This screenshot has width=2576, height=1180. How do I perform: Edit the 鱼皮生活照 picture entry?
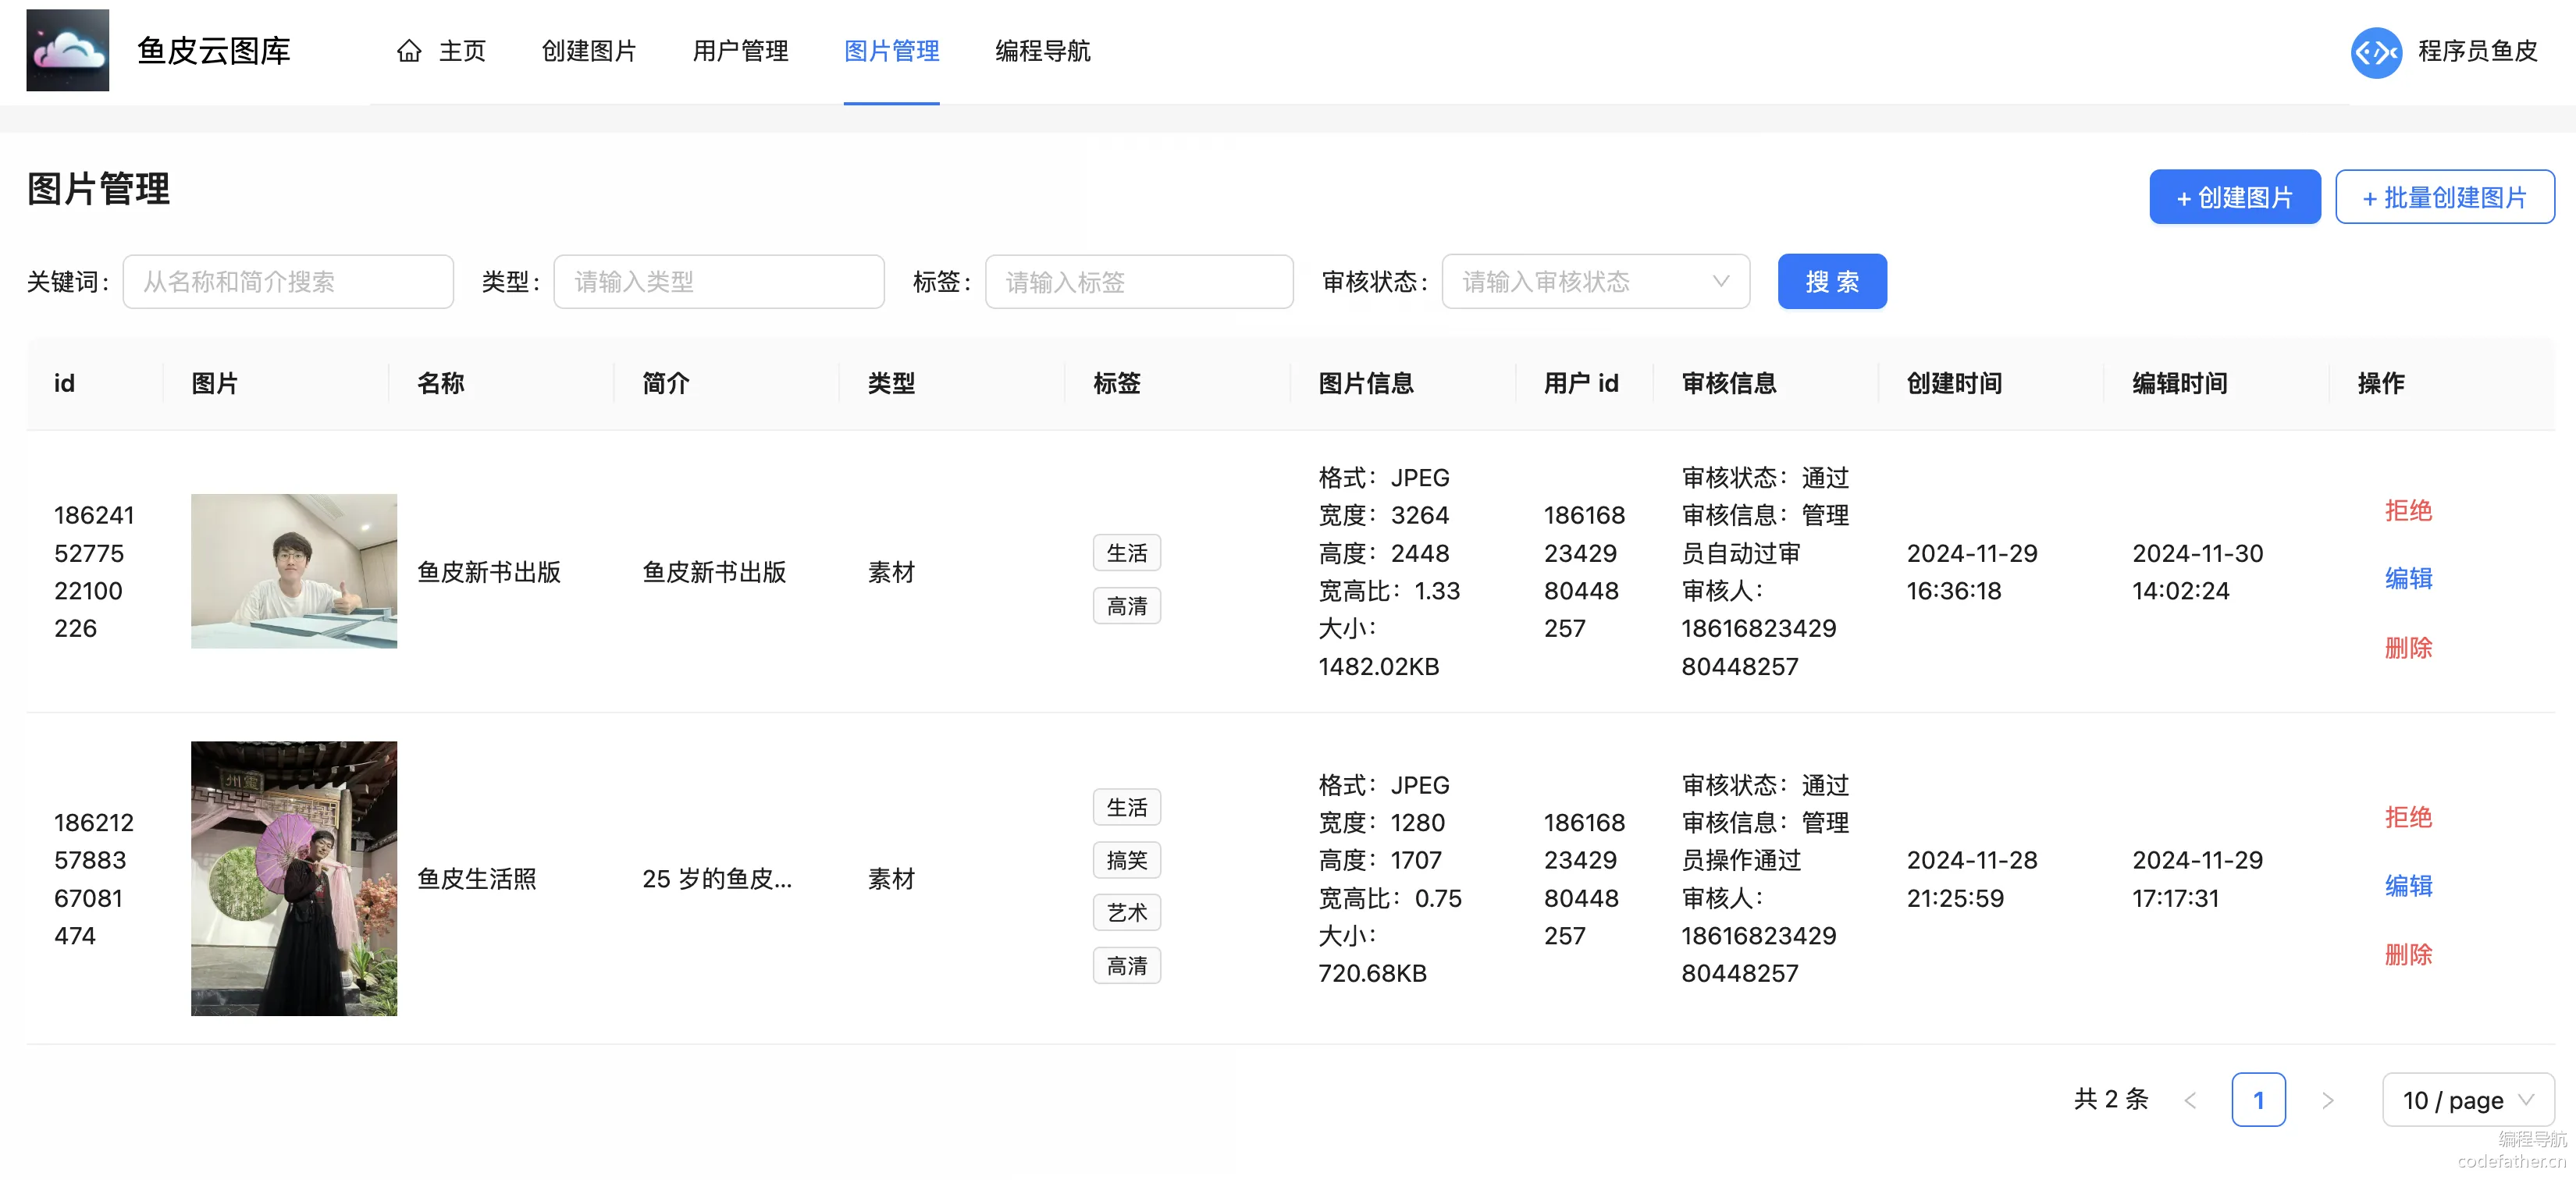point(2407,886)
